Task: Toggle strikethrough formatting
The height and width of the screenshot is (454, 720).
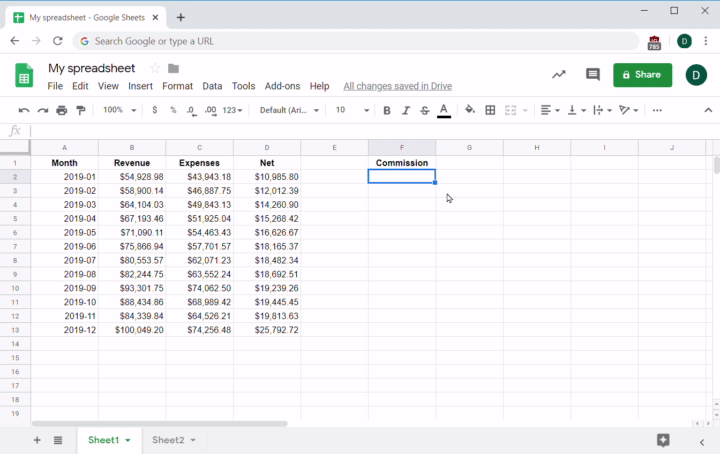Action: point(425,110)
